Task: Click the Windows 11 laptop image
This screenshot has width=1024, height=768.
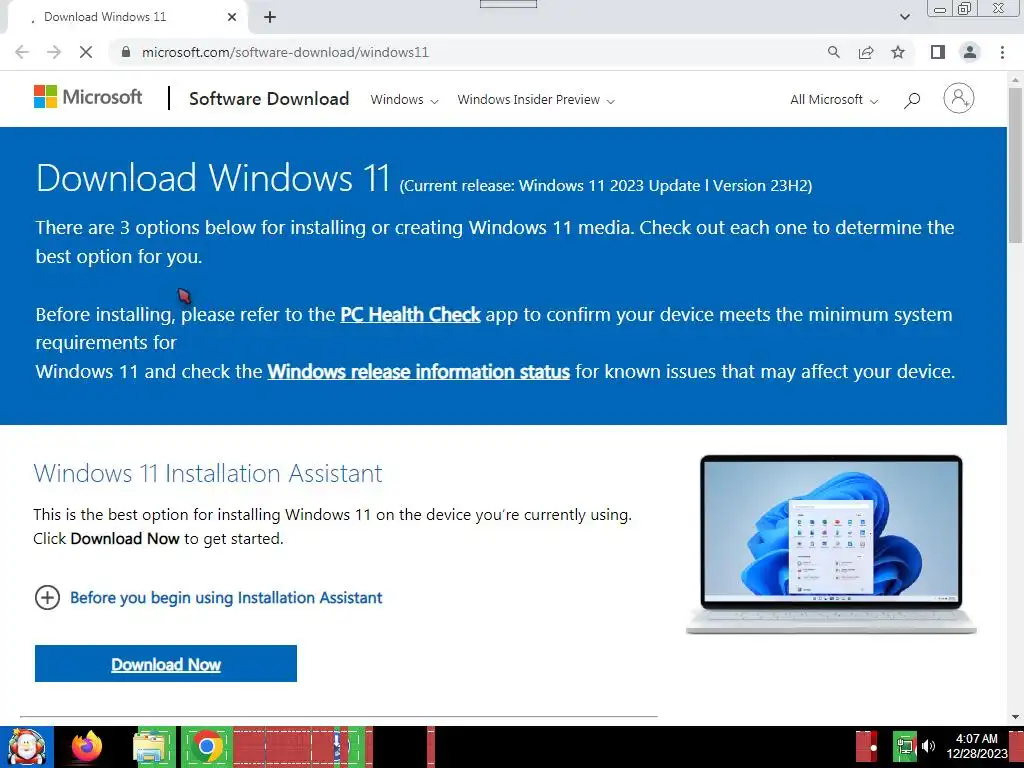Action: [x=831, y=544]
